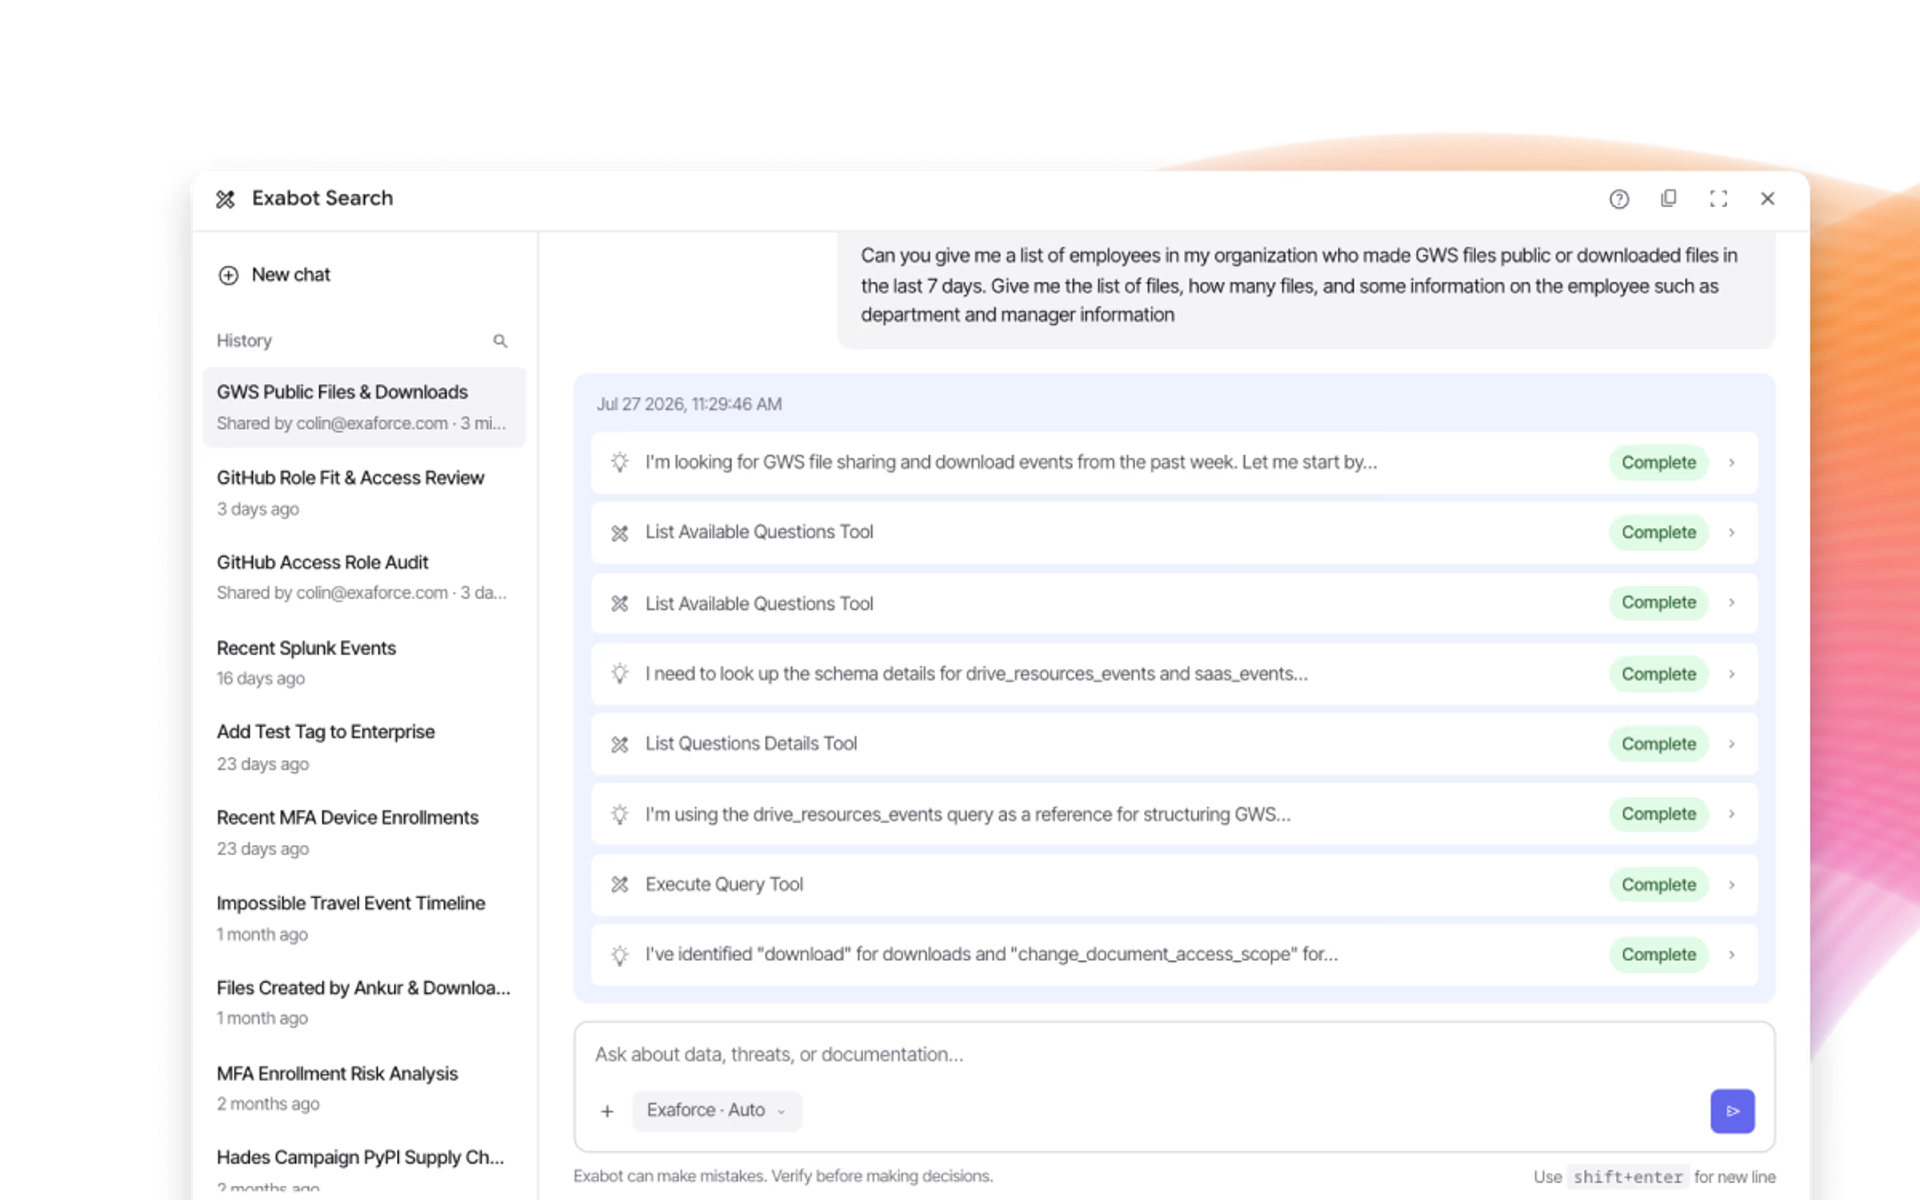Screen dimensions: 1920x1200
Task: Expand chevron for 'I'm using the drive_resources_events' step
Action: pyautogui.click(x=1732, y=814)
